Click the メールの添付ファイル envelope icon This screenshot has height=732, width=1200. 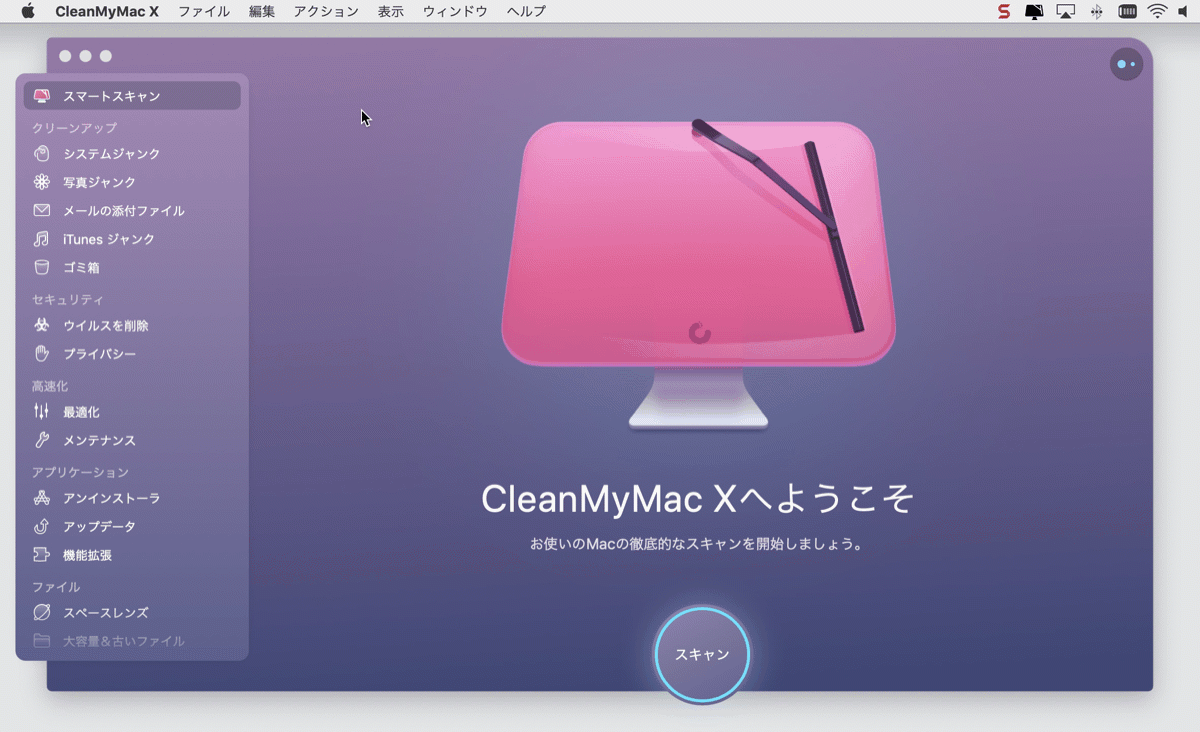click(41, 211)
